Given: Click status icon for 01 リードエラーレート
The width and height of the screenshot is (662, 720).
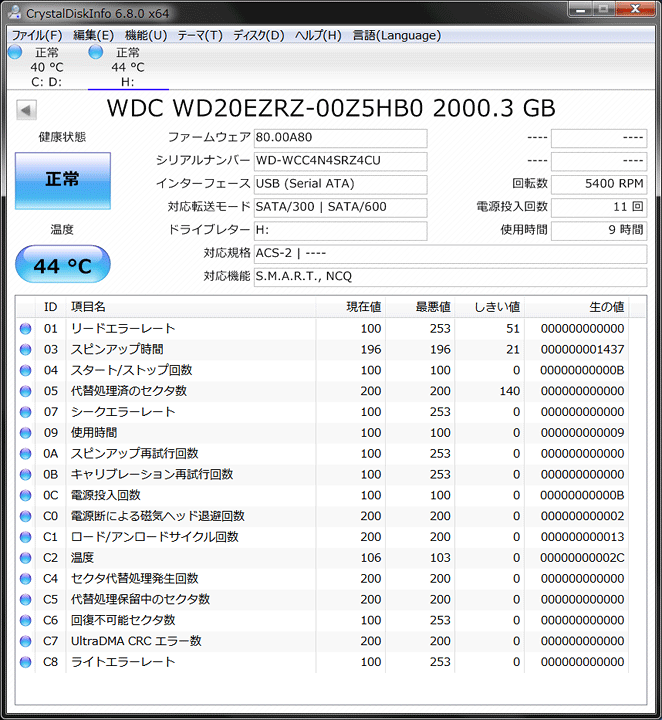Looking at the screenshot, I should (26, 329).
